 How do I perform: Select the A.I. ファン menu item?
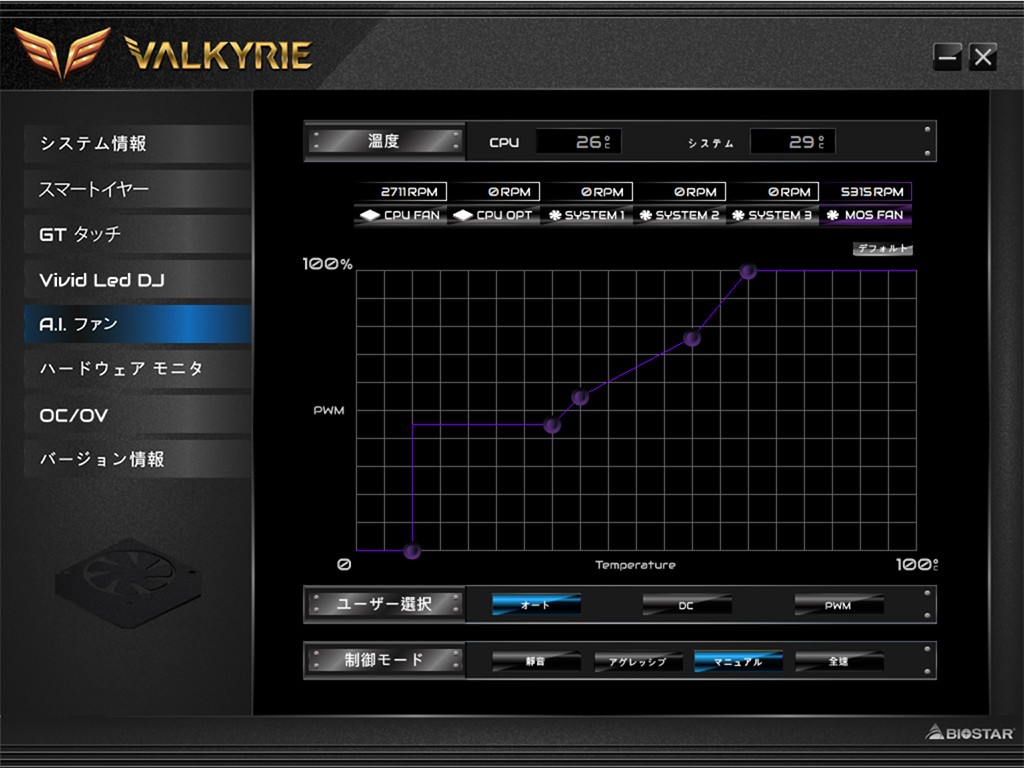coord(137,324)
